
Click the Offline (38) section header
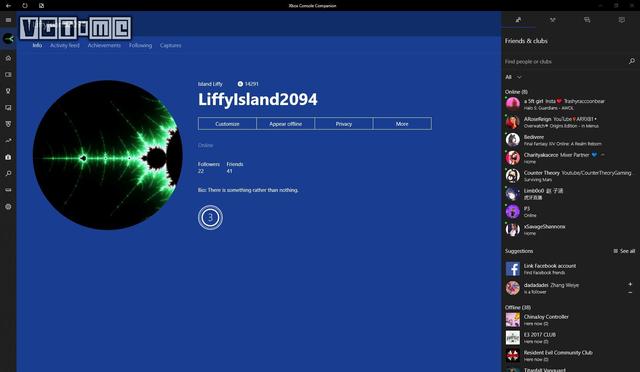518,307
